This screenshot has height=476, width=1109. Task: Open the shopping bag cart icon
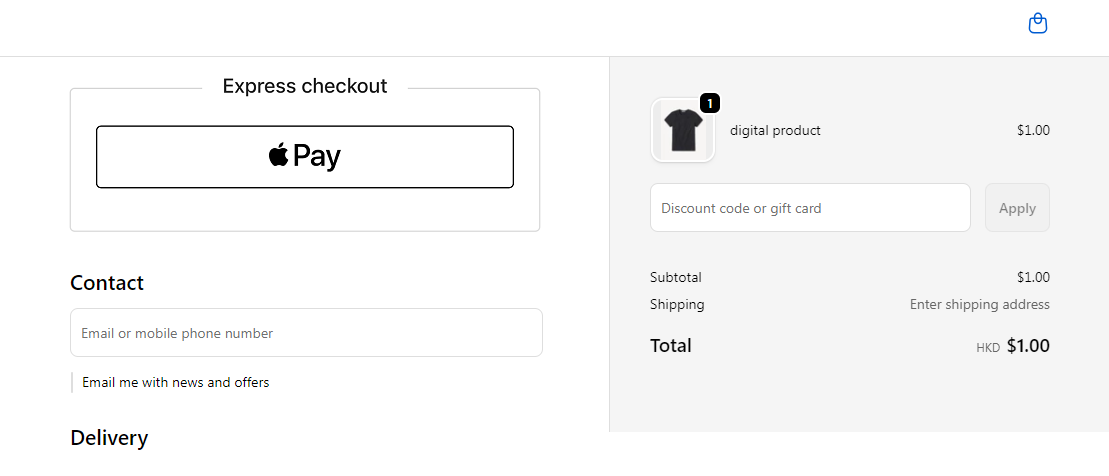(1037, 23)
